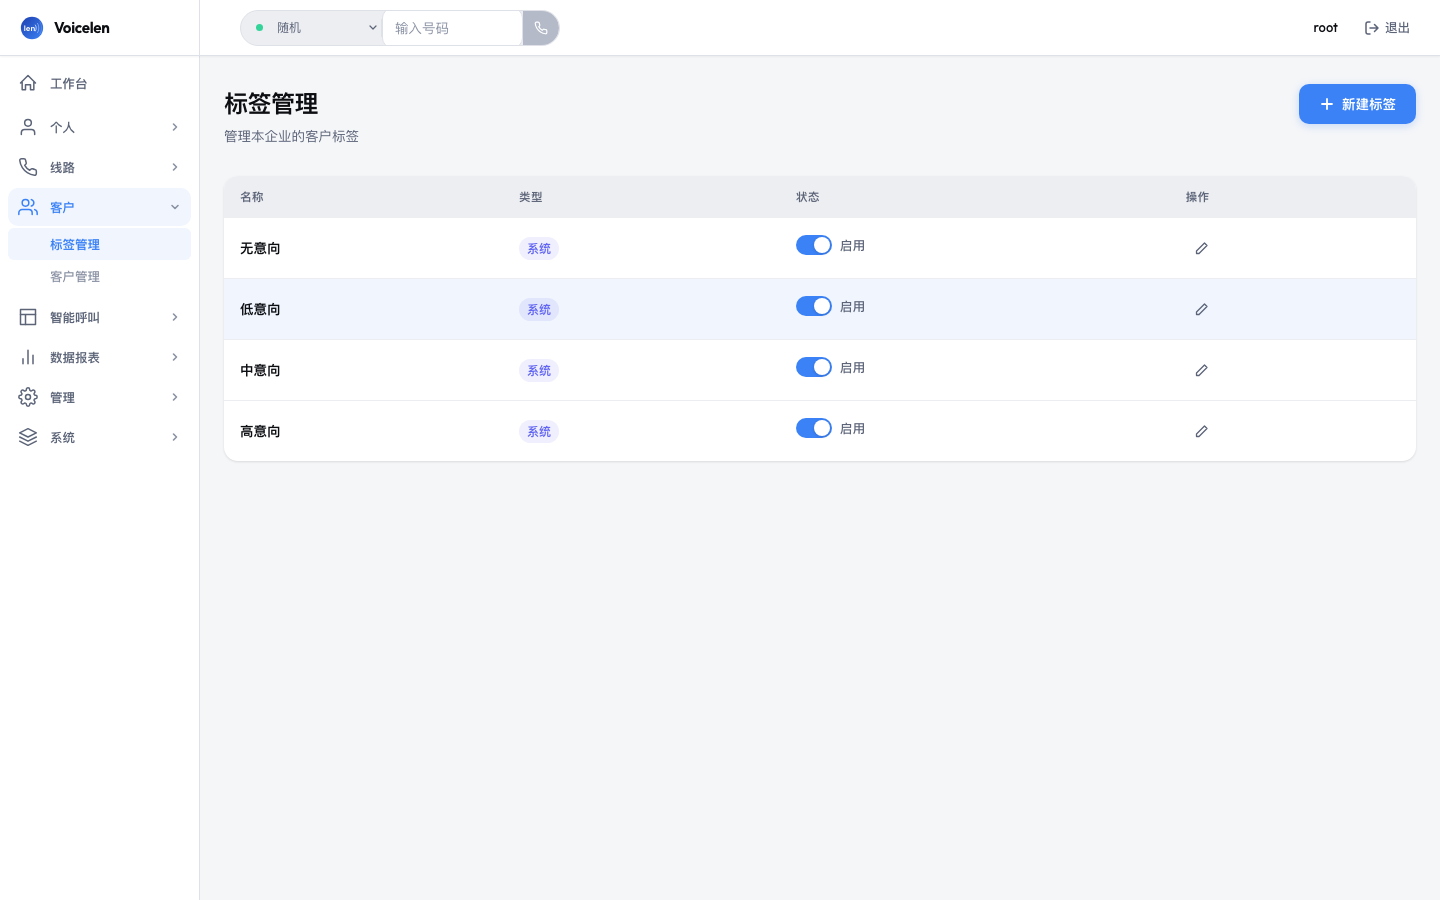
Task: Click the layout icon beside 智能呼叫
Action: click(28, 317)
